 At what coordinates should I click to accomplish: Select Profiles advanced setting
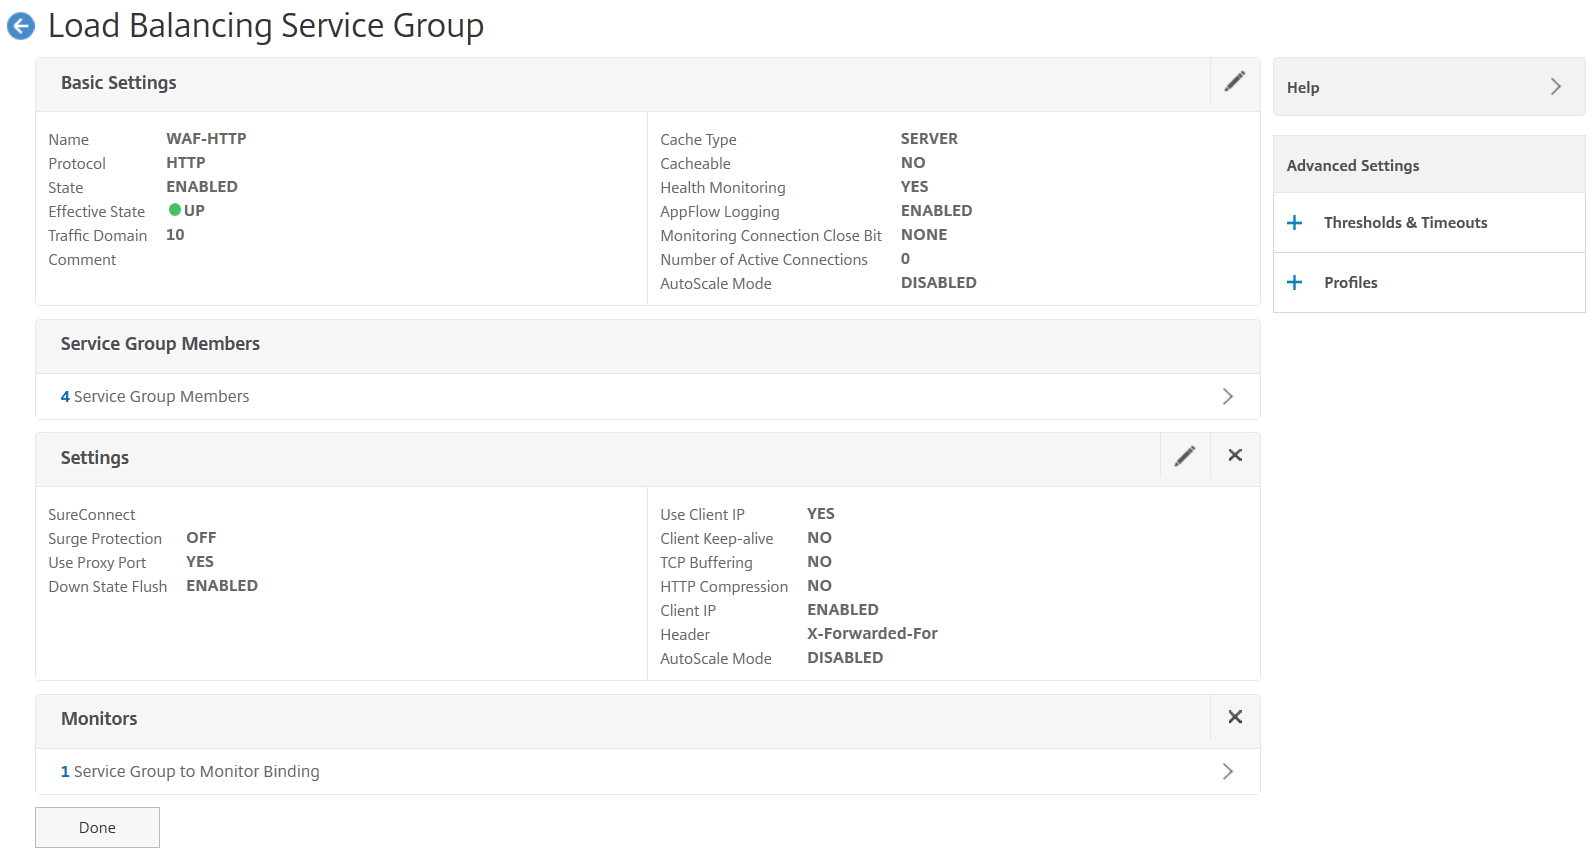point(1350,283)
